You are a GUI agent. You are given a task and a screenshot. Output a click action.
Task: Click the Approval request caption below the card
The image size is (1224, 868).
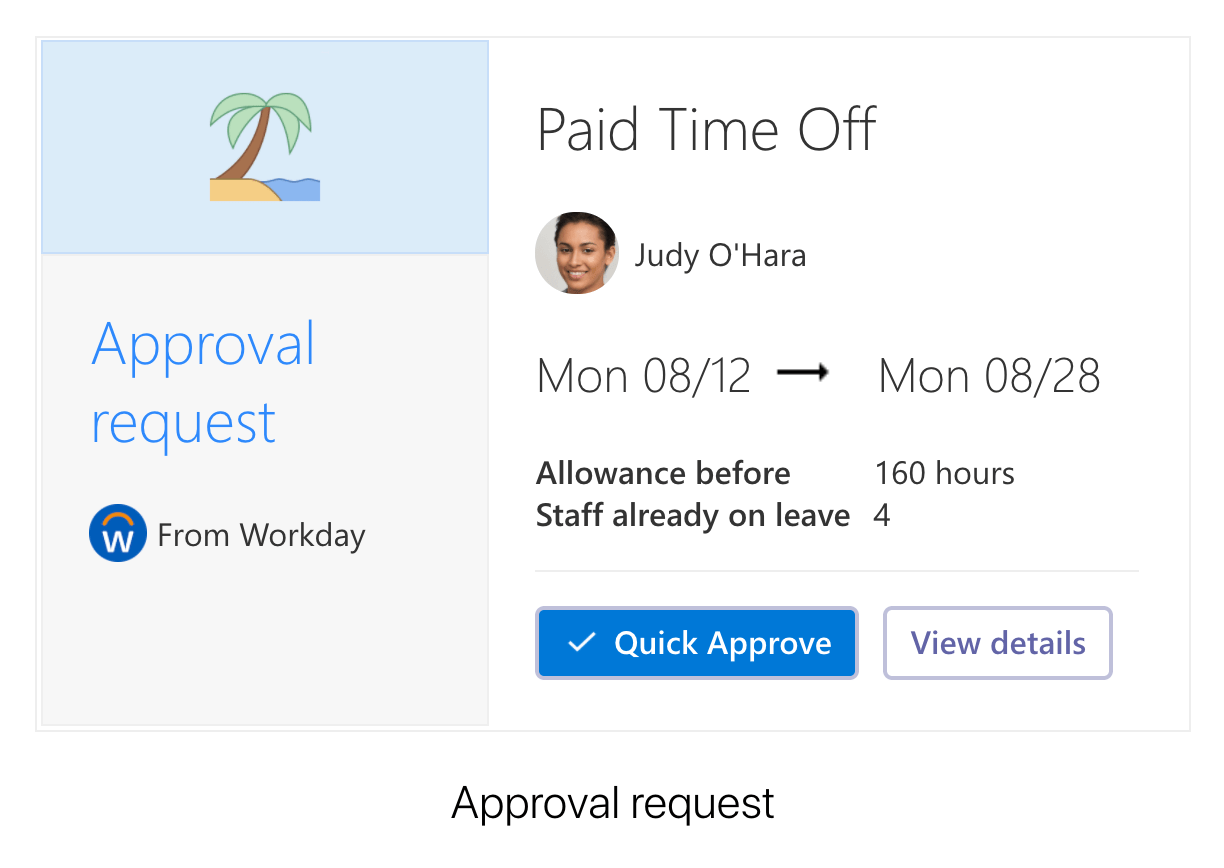(x=612, y=803)
